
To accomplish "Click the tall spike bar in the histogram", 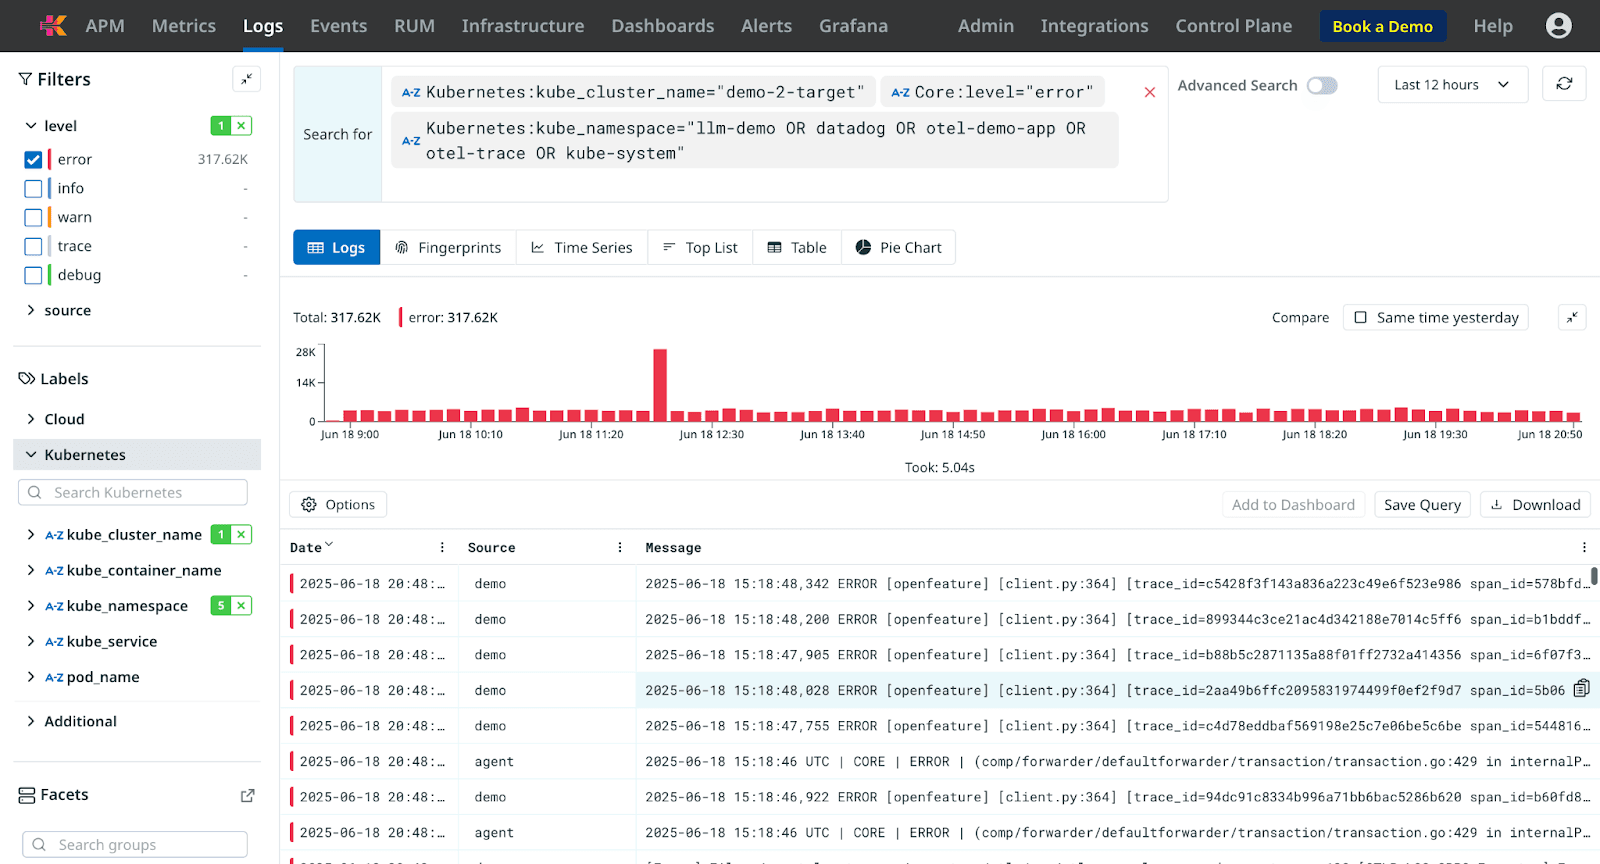I will tap(660, 385).
